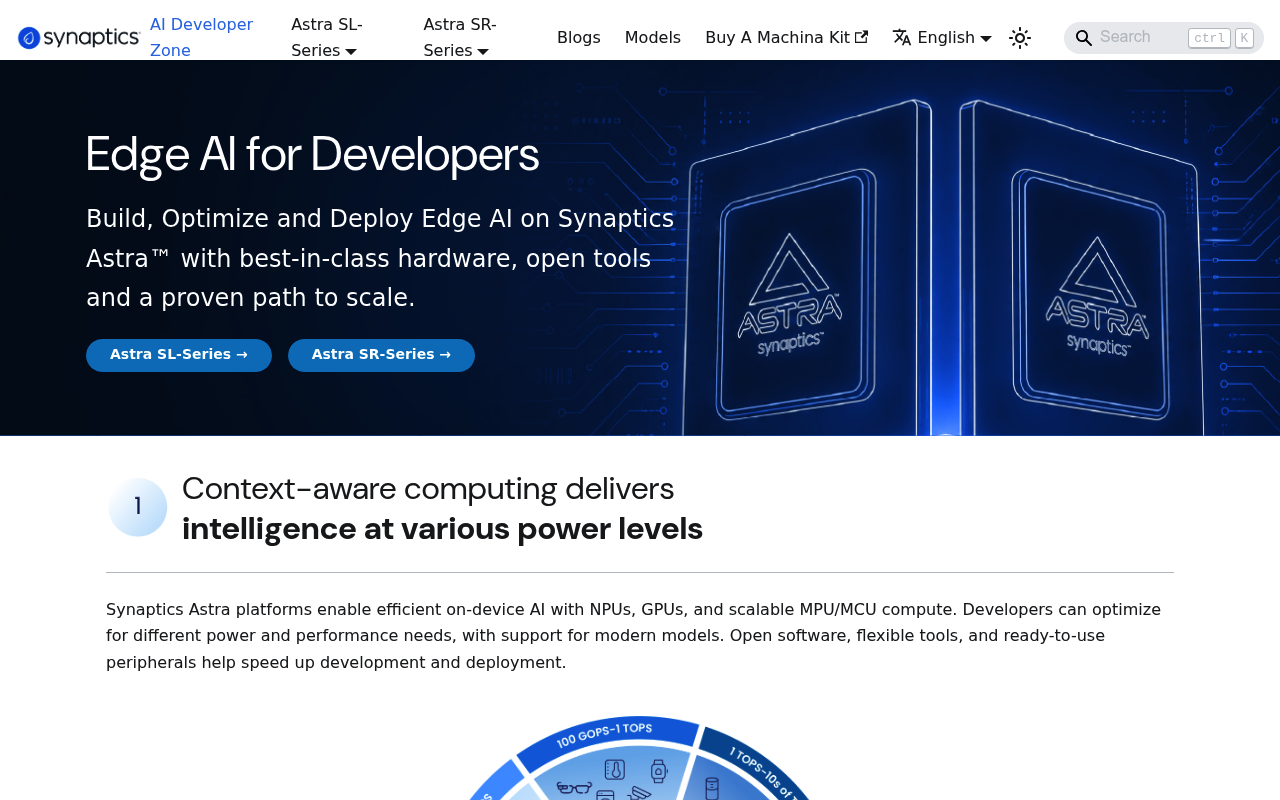Image resolution: width=1280 pixels, height=800 pixels.
Task: Click the smart glasses icon in the chart
Action: (574, 788)
